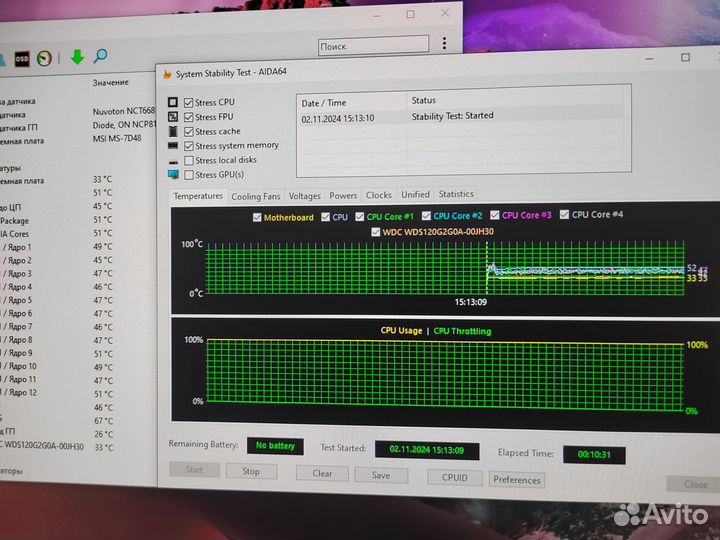Click the CPU chip icon beside Stress CPU
The height and width of the screenshot is (540, 720).
173,102
